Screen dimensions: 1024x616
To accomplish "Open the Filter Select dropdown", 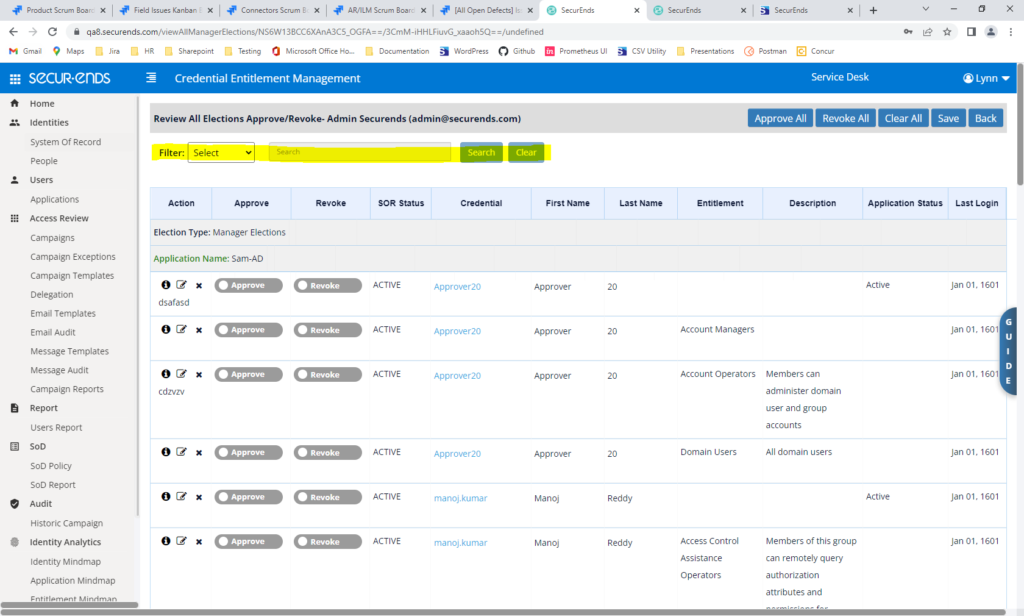I will [x=221, y=152].
